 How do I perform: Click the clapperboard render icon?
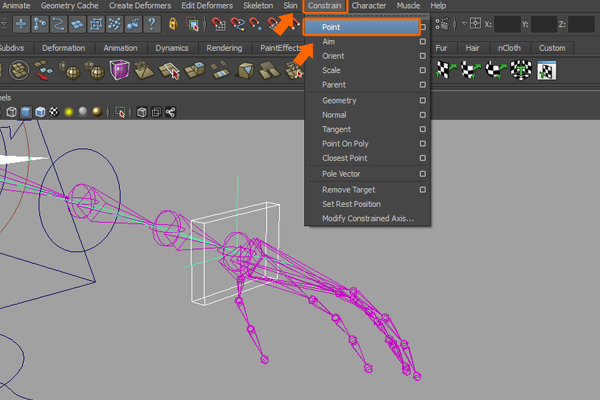[442, 24]
